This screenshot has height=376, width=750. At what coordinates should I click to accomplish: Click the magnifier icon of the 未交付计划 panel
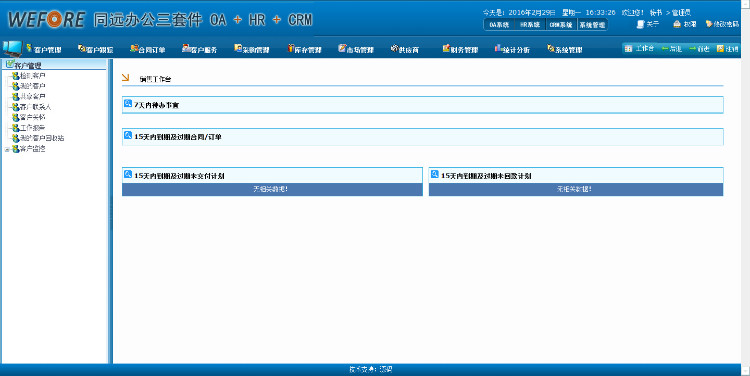coord(128,175)
